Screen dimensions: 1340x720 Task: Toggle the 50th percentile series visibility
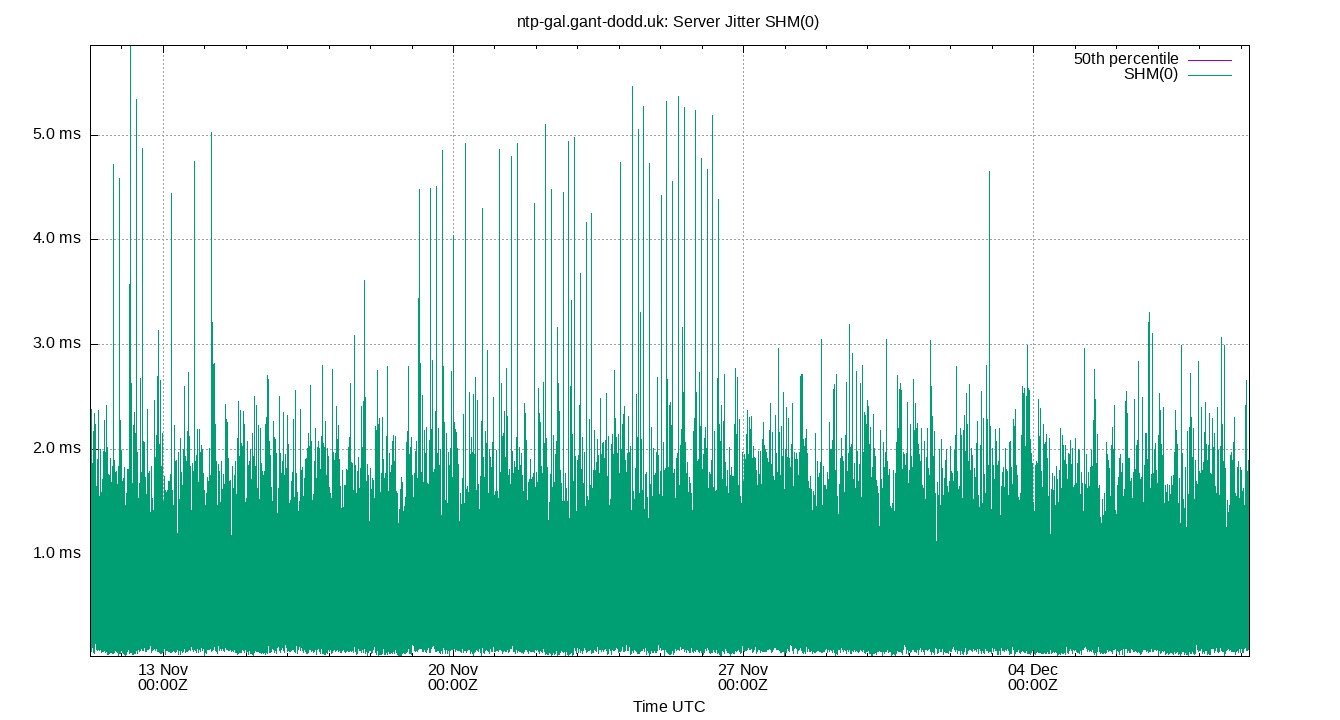(1122, 60)
